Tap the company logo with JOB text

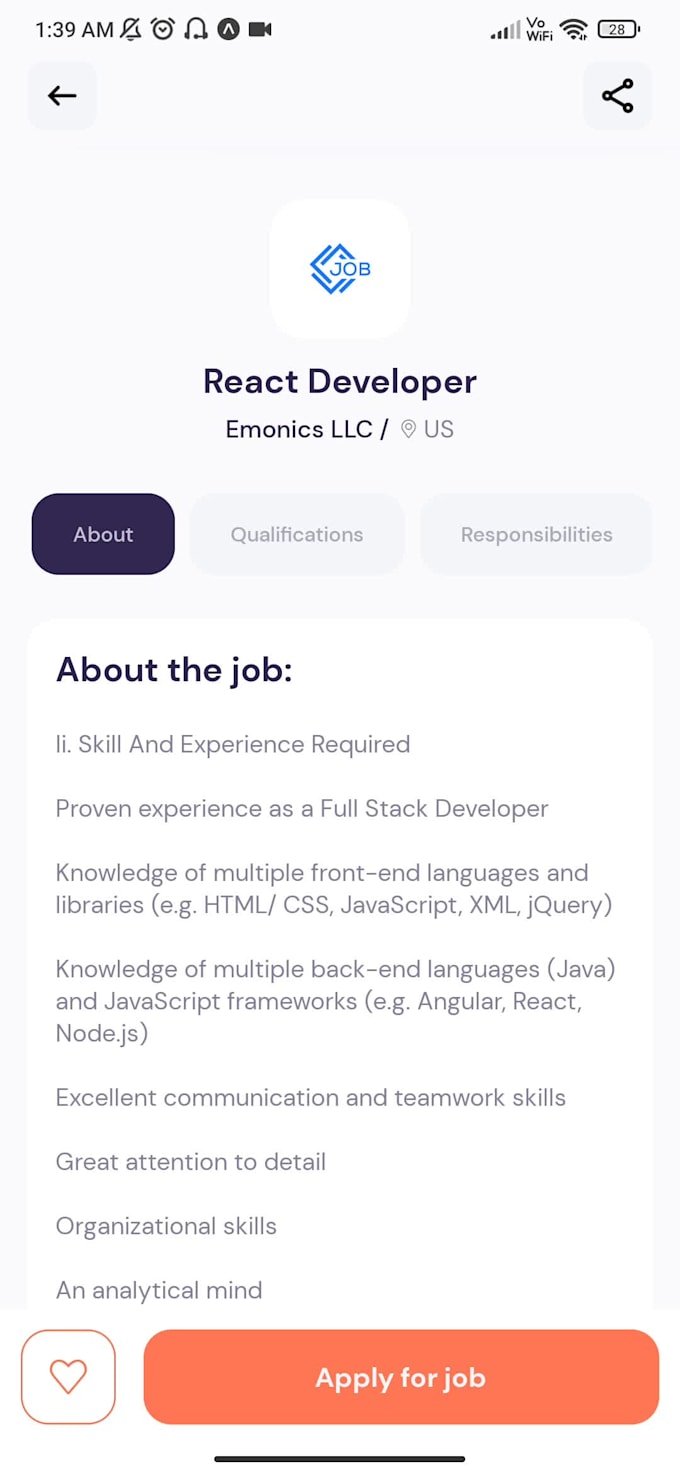(340, 268)
